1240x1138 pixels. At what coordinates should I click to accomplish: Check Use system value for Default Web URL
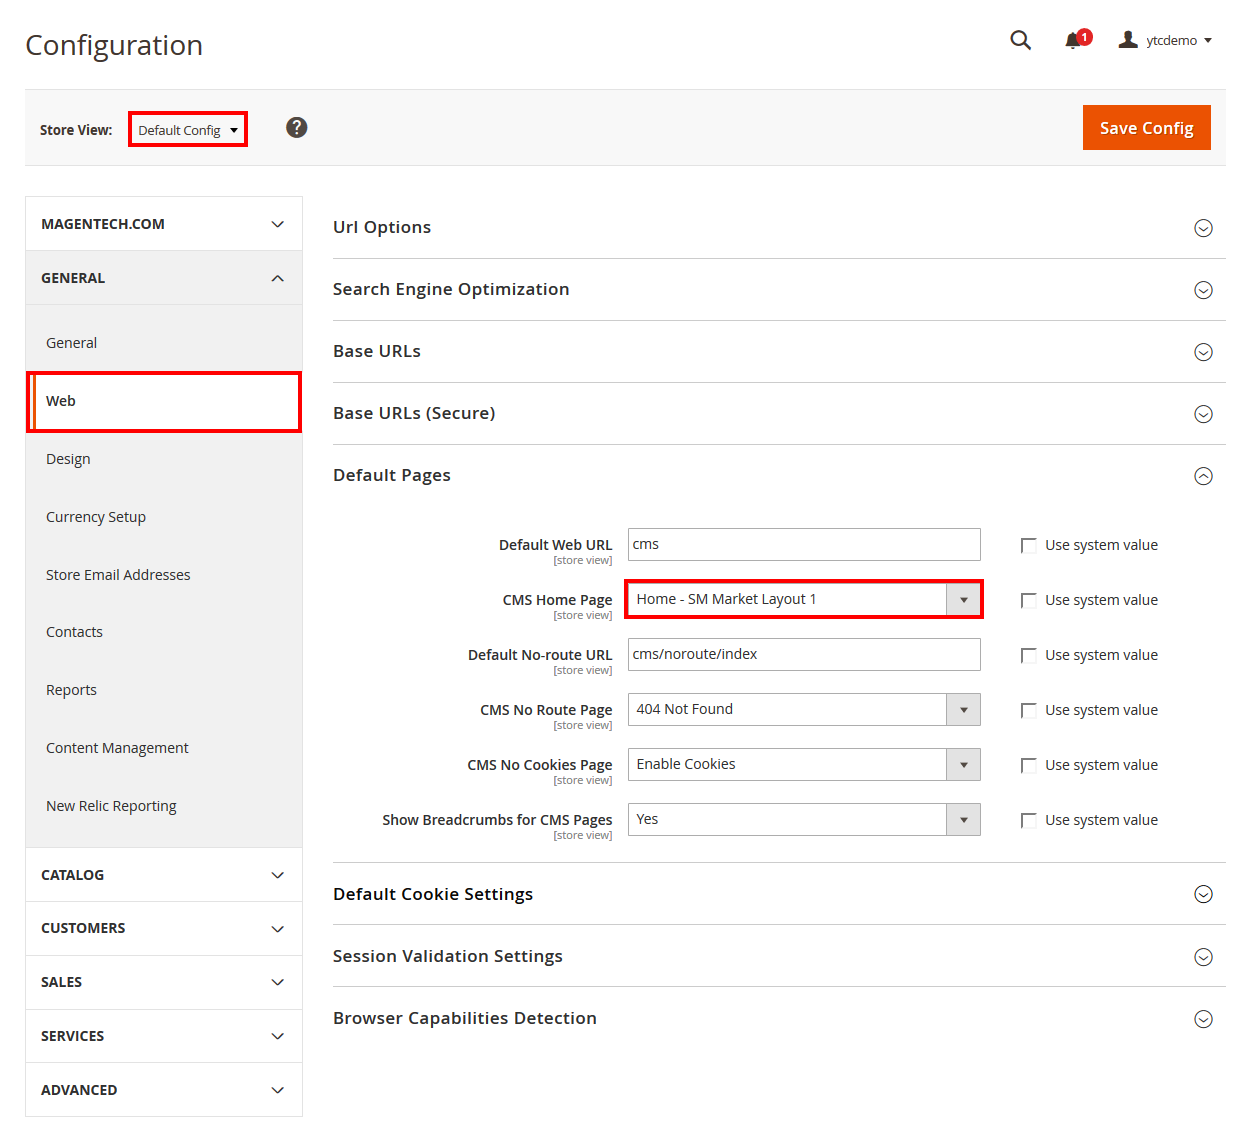click(1028, 545)
